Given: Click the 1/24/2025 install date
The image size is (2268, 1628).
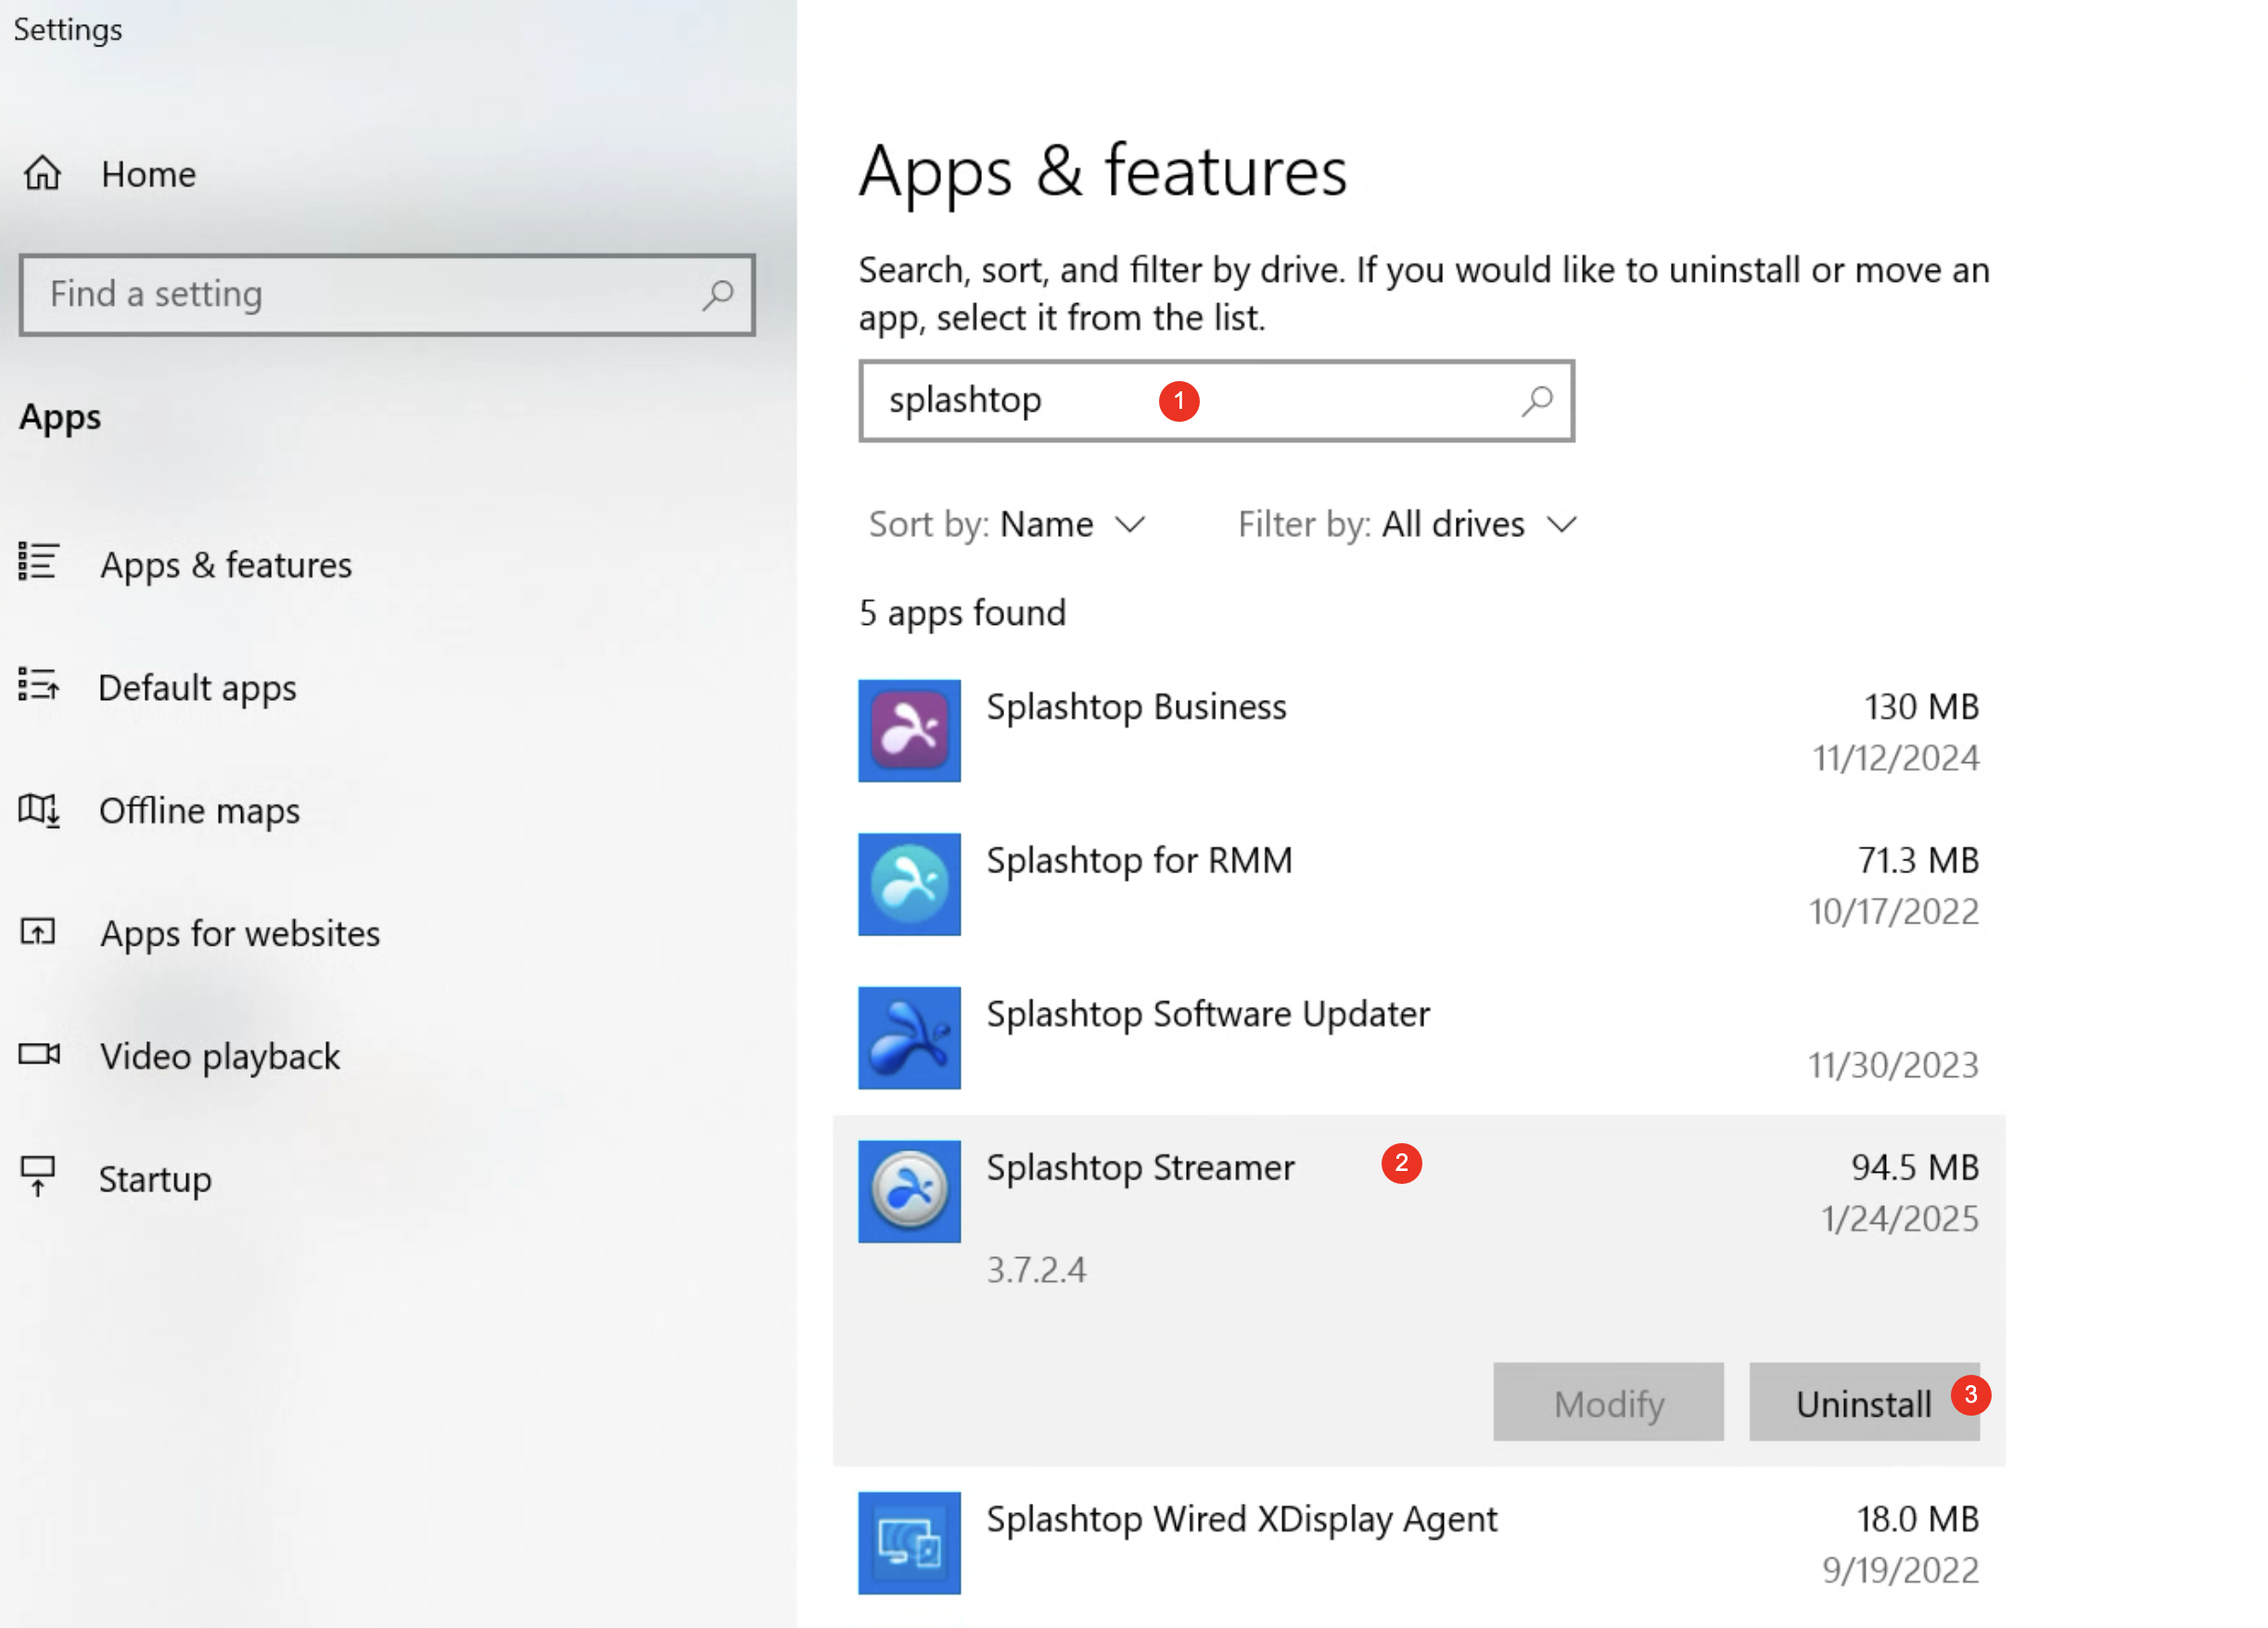Looking at the screenshot, I should coord(1899,1219).
